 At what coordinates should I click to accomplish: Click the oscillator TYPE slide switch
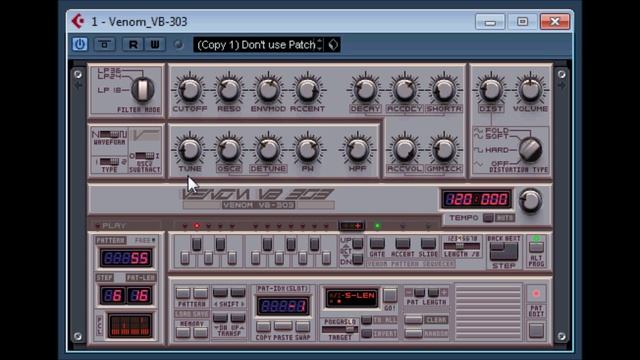click(109, 162)
